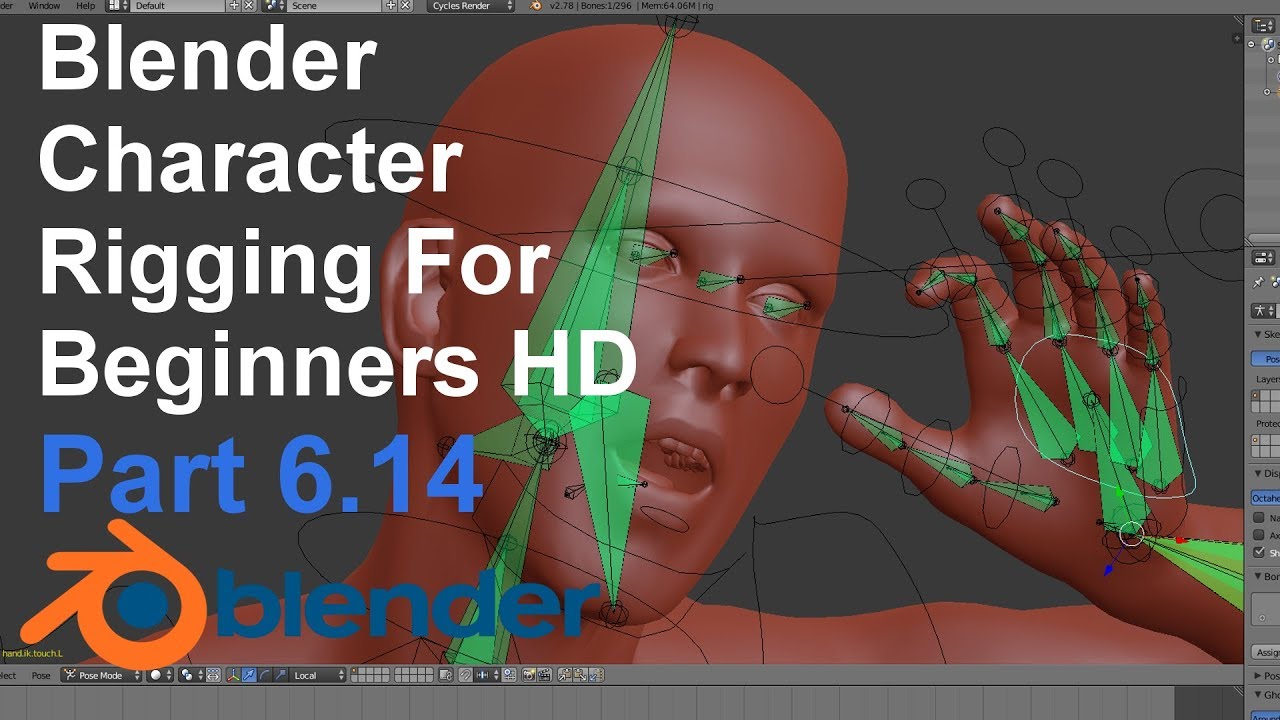
Task: Click the Default screen layout field
Action: (x=180, y=6)
